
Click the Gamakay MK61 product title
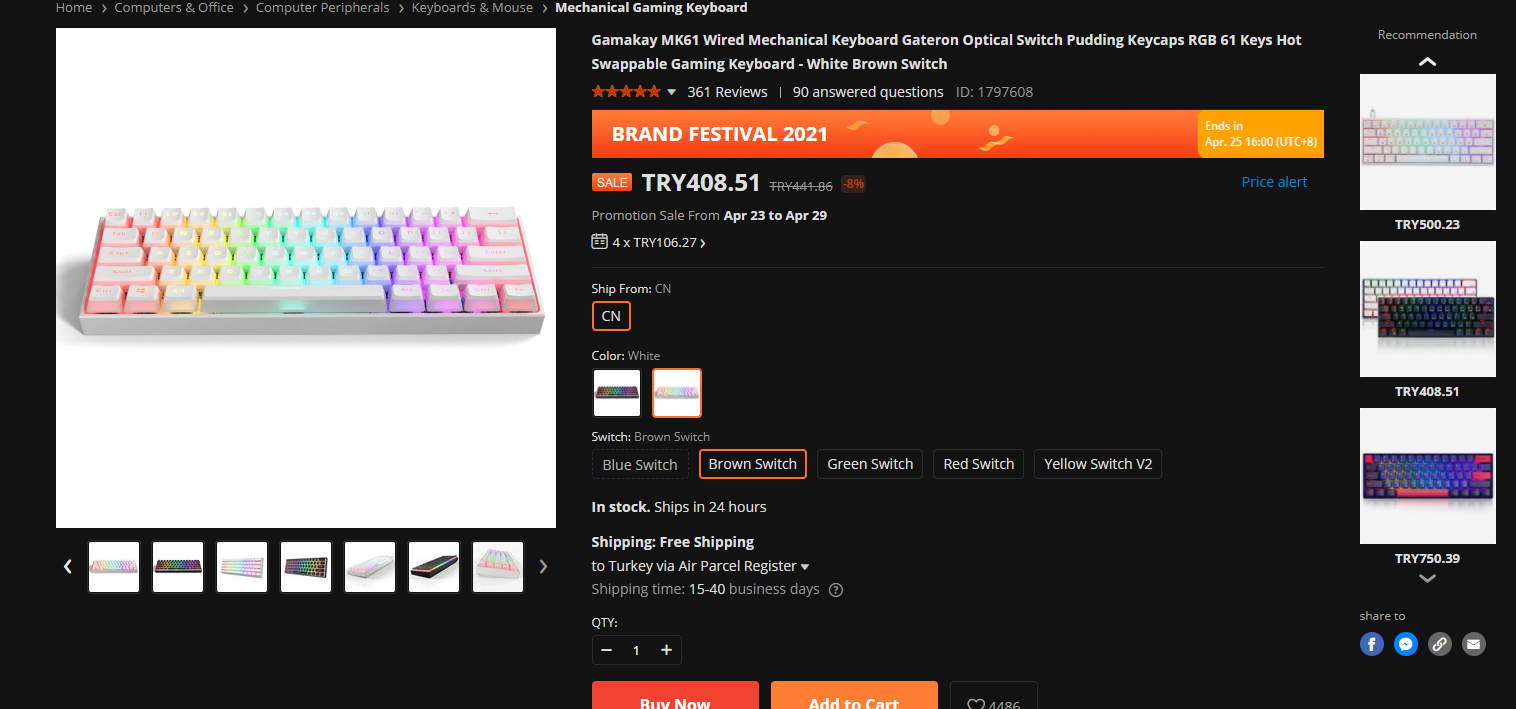[946, 52]
